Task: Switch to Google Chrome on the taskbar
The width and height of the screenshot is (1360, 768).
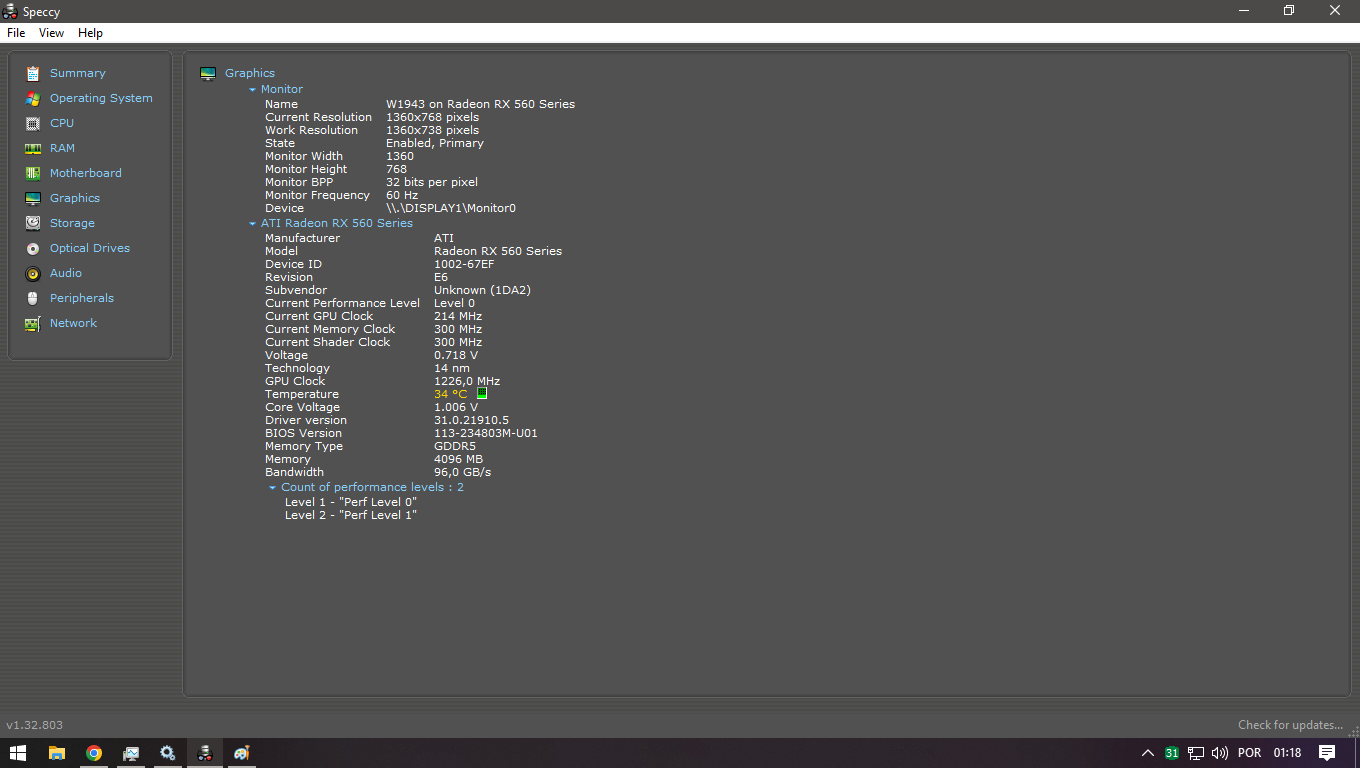Action: click(94, 753)
